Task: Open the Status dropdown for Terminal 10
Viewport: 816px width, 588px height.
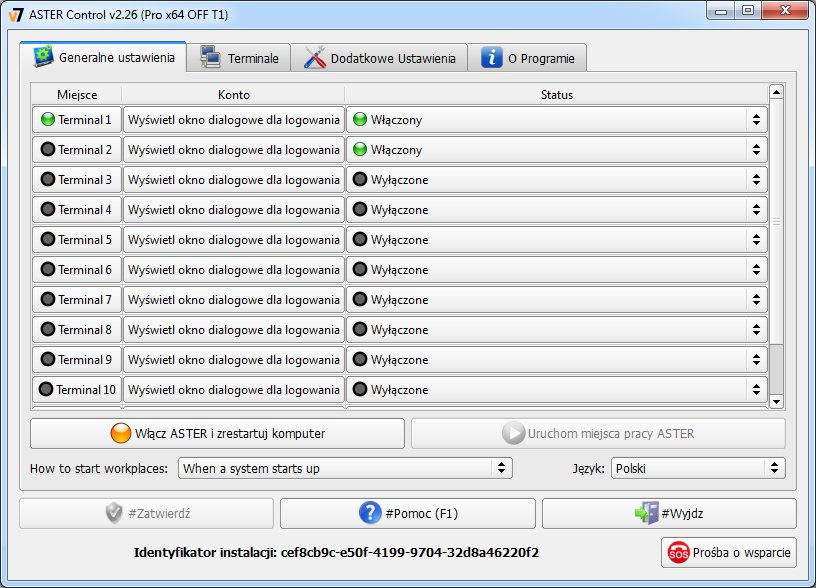Action: point(557,390)
